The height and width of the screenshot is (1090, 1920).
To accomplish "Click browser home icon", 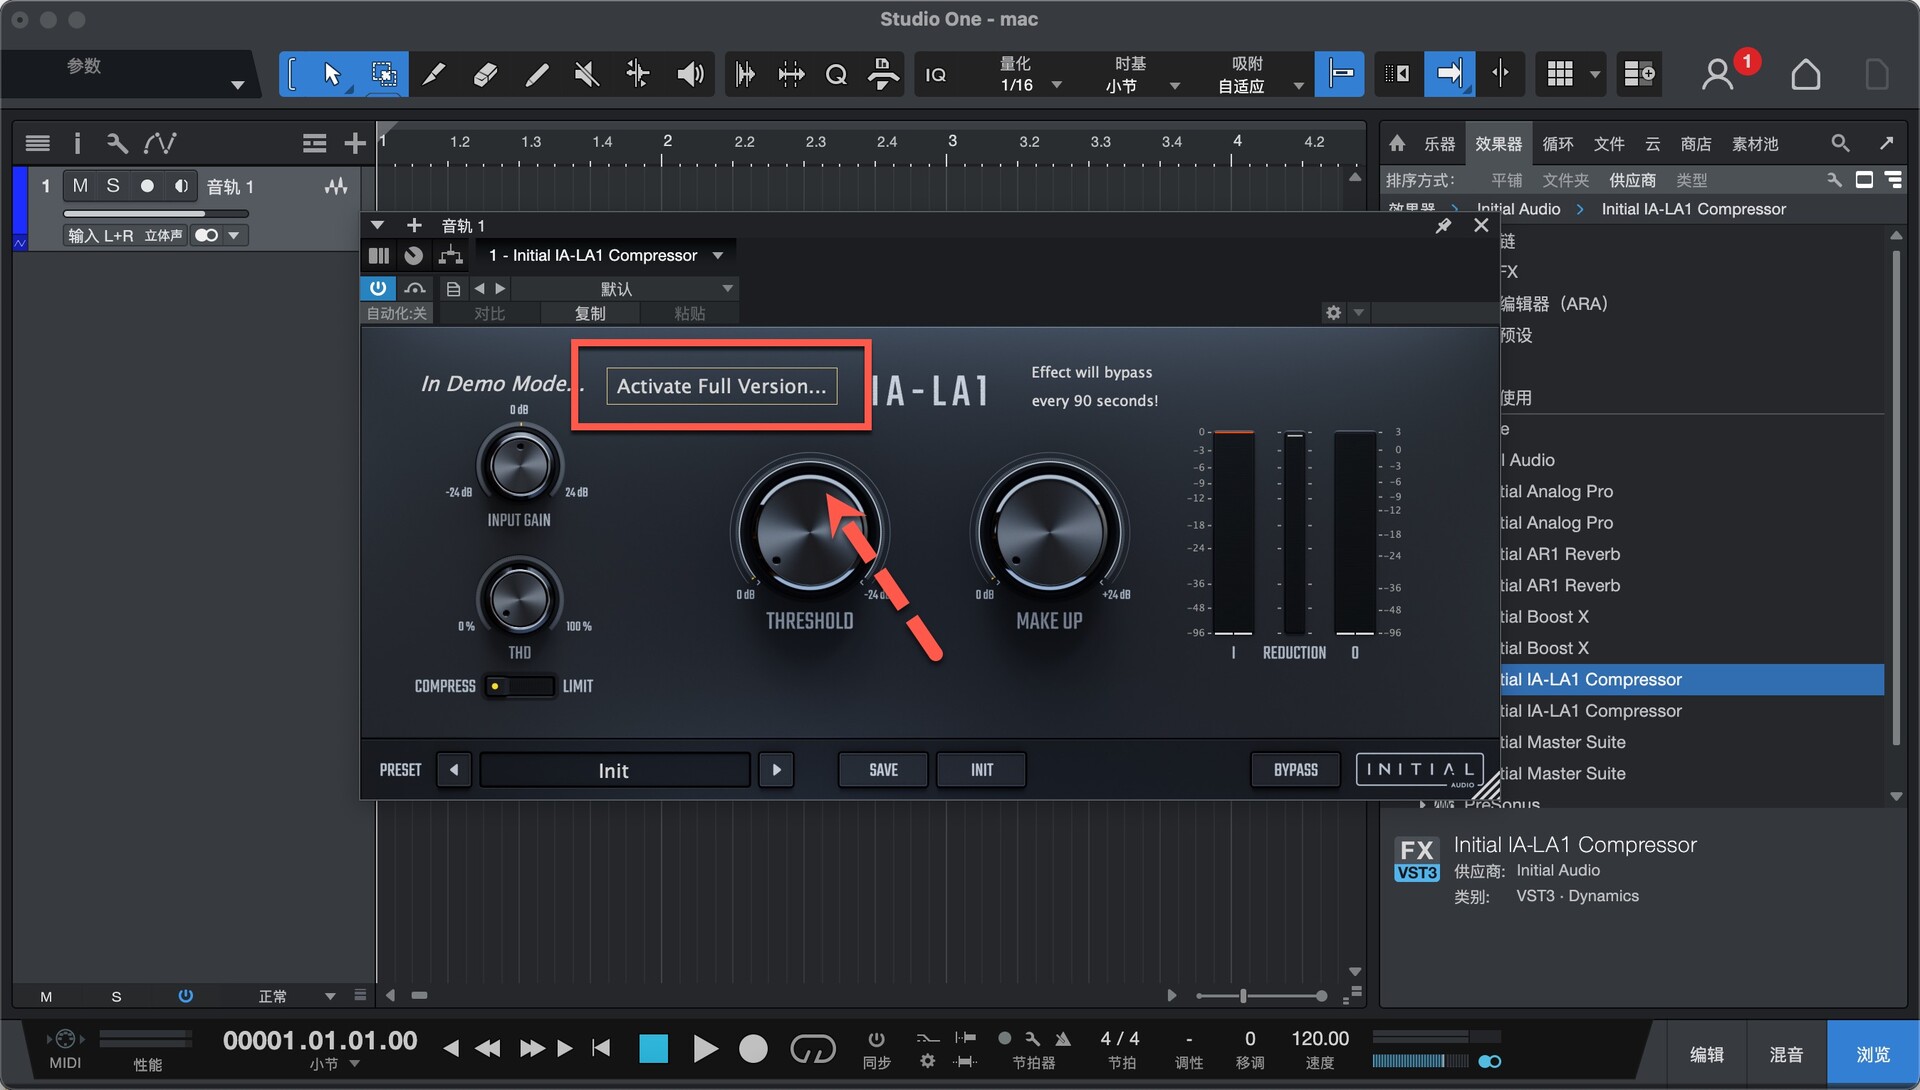I will (1397, 144).
